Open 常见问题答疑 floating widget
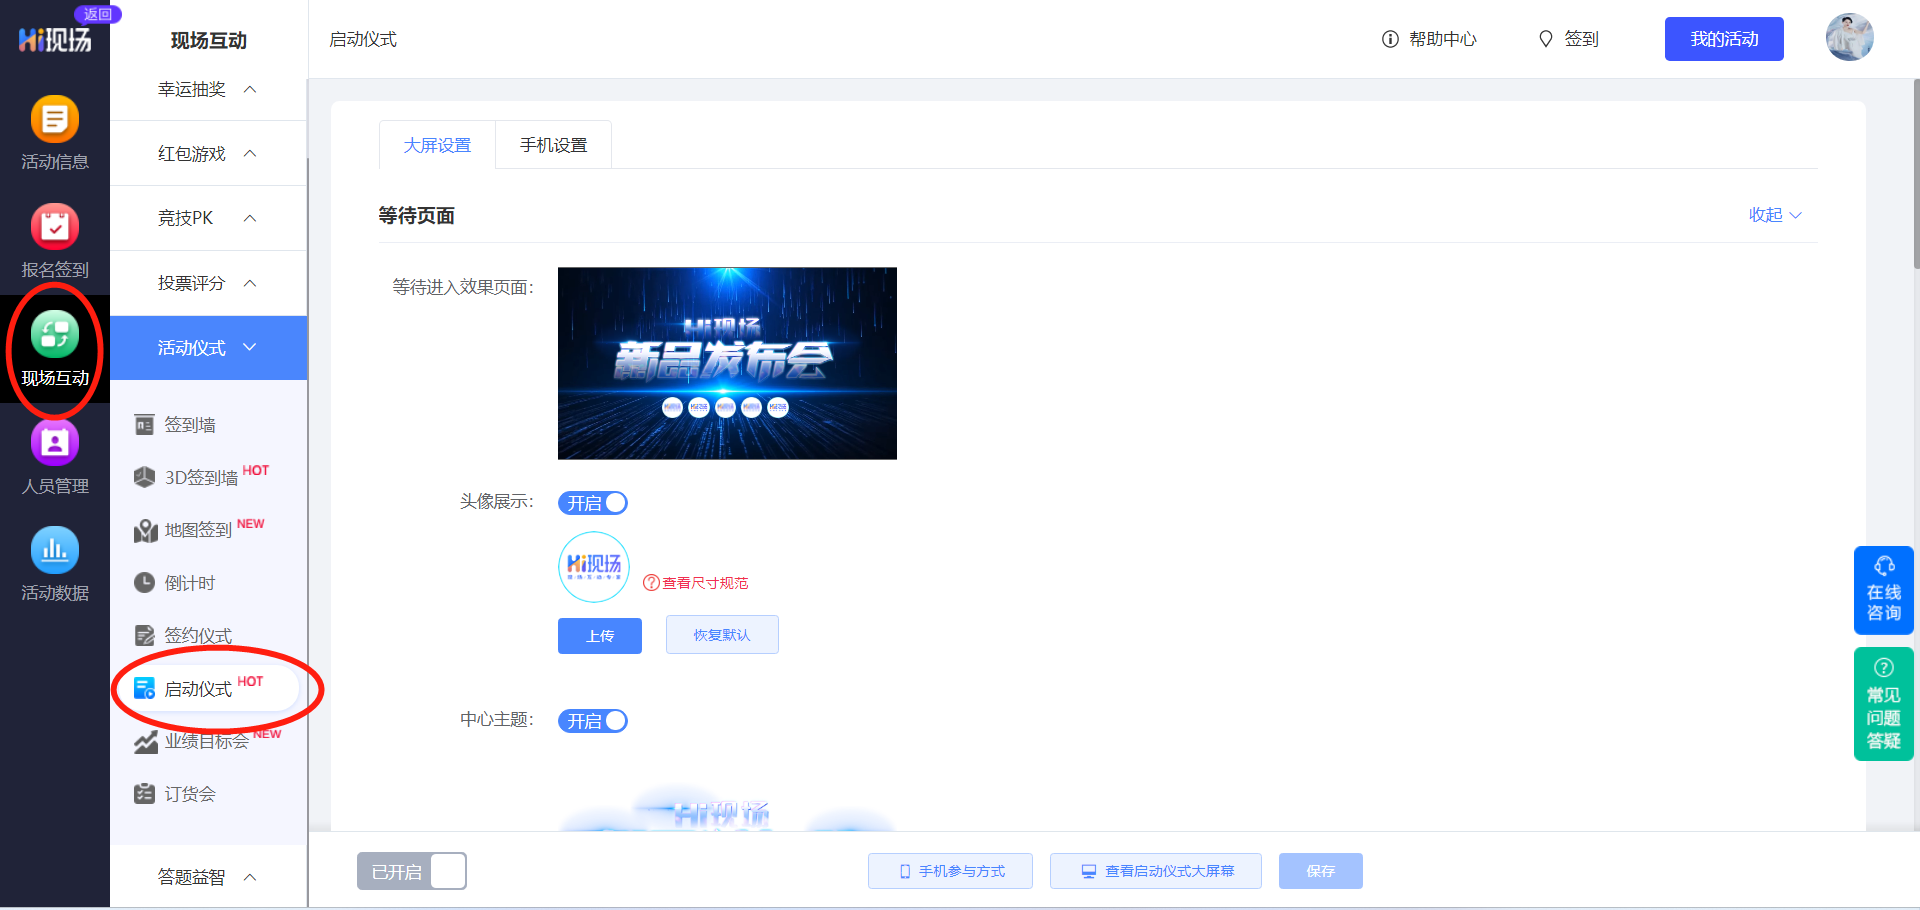This screenshot has width=1920, height=910. pos(1884,704)
